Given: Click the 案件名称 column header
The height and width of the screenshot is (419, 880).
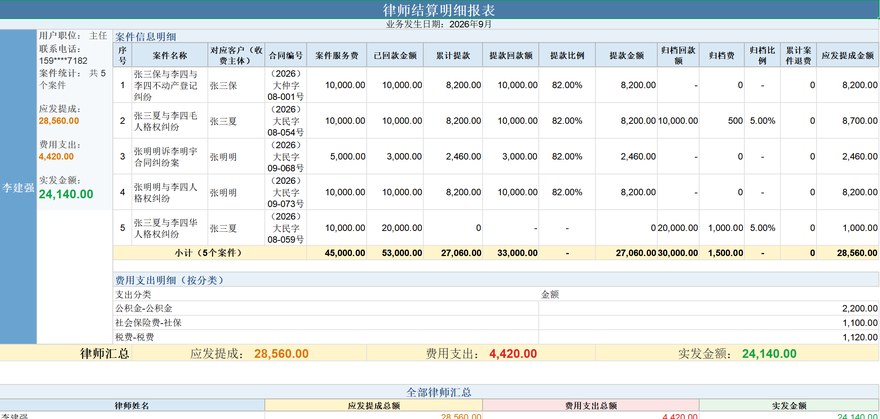Looking at the screenshot, I should pos(169,56).
